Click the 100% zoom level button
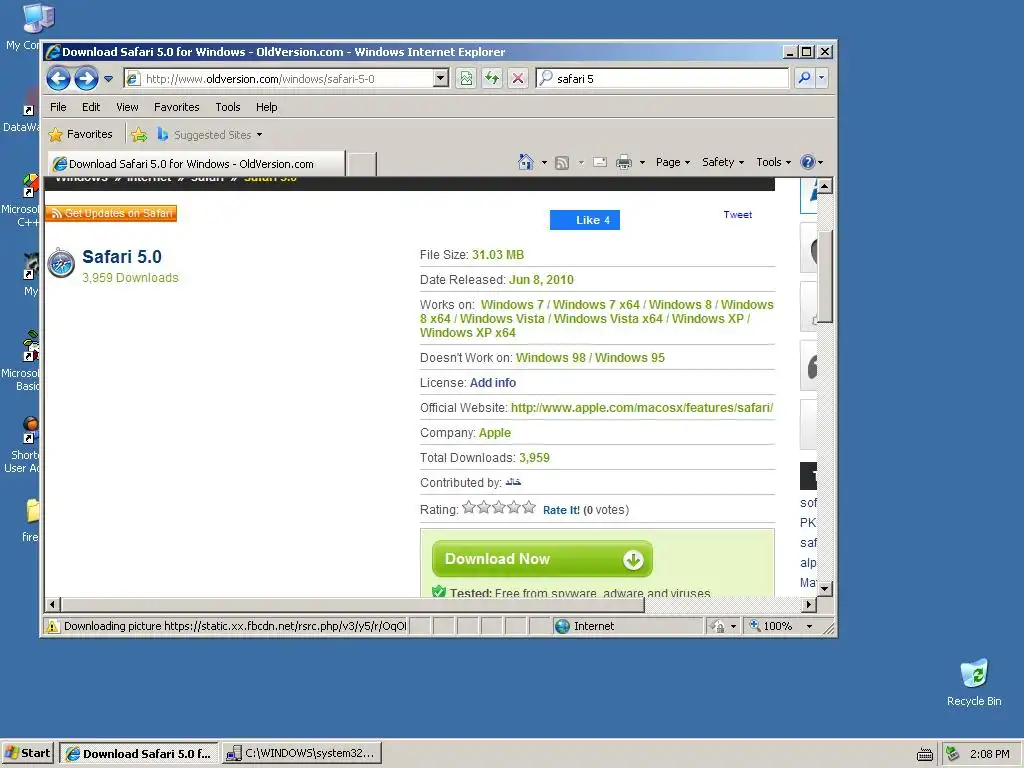 pyautogui.click(x=771, y=626)
